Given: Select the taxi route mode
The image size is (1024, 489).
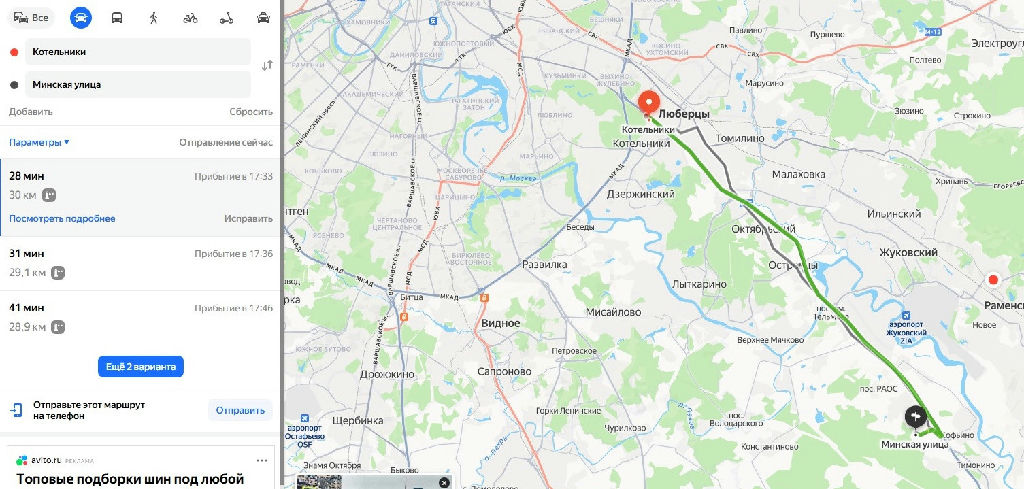Looking at the screenshot, I should [x=263, y=18].
